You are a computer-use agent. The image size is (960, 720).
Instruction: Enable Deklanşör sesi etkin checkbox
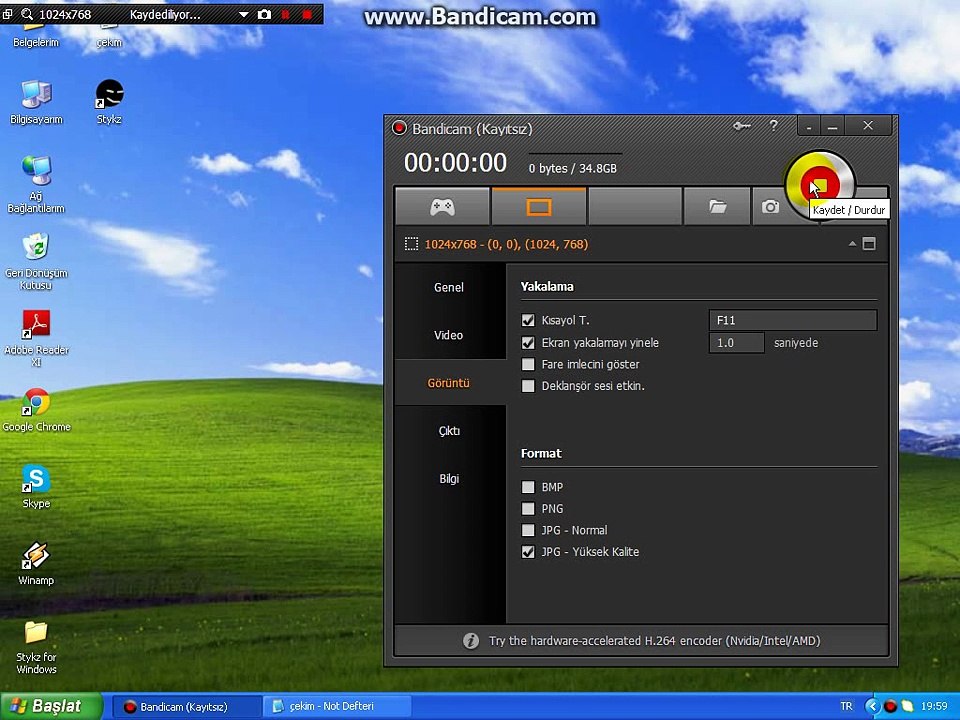pyautogui.click(x=528, y=386)
